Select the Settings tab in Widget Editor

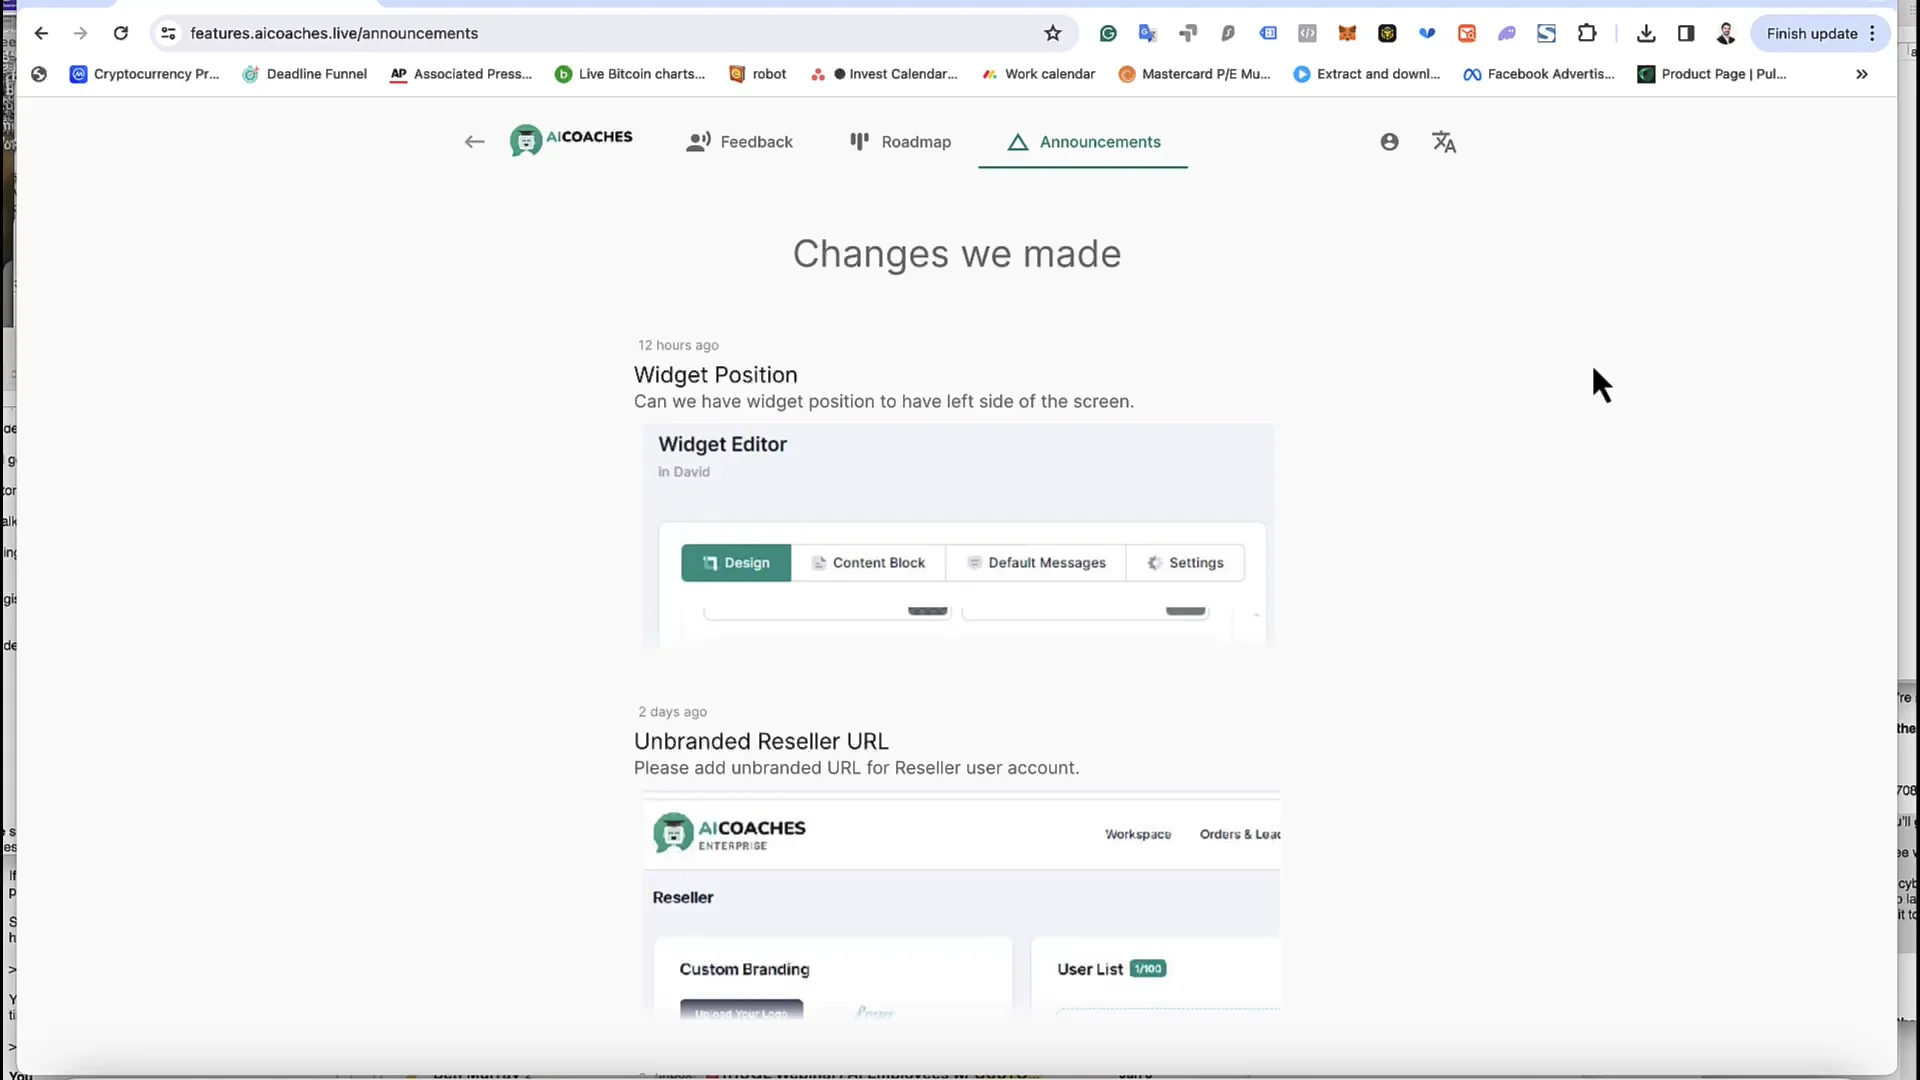point(1185,563)
